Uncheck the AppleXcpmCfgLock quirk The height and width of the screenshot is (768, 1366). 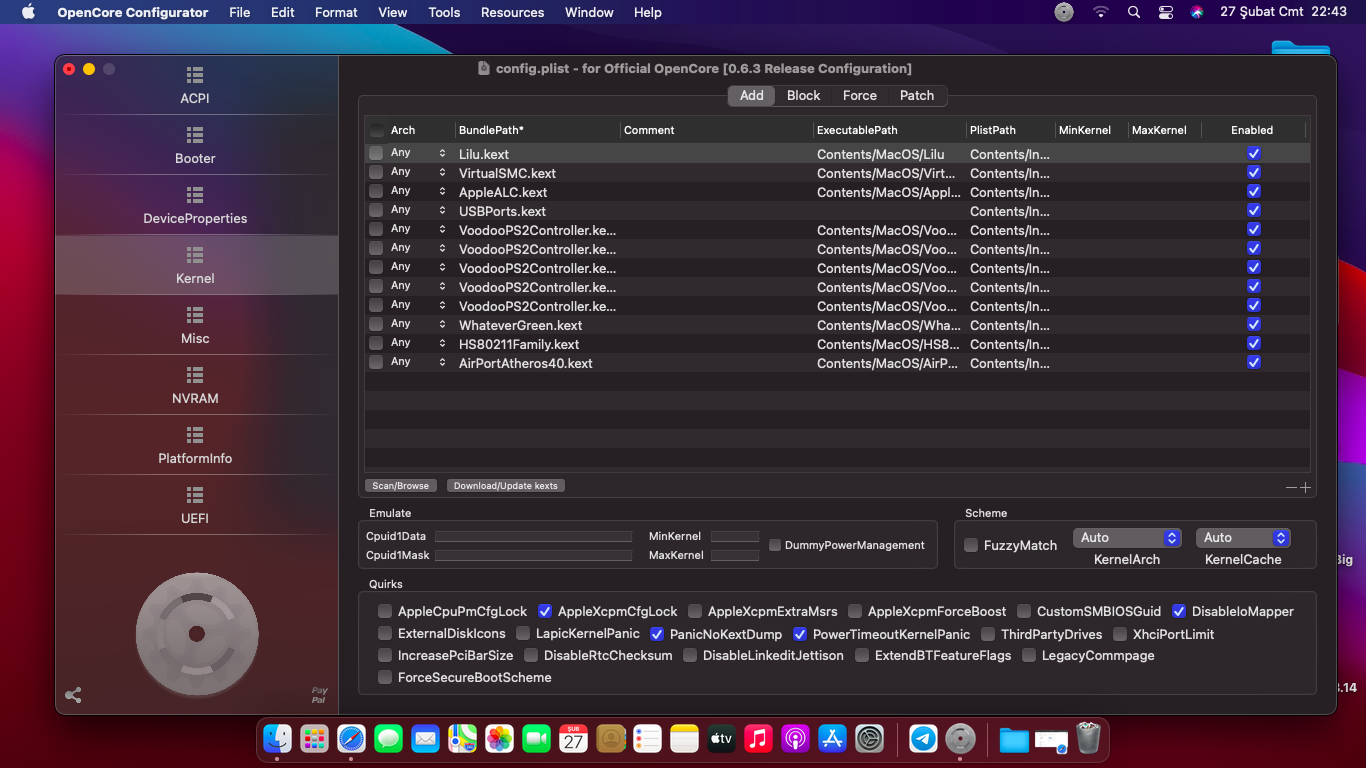[x=545, y=611]
